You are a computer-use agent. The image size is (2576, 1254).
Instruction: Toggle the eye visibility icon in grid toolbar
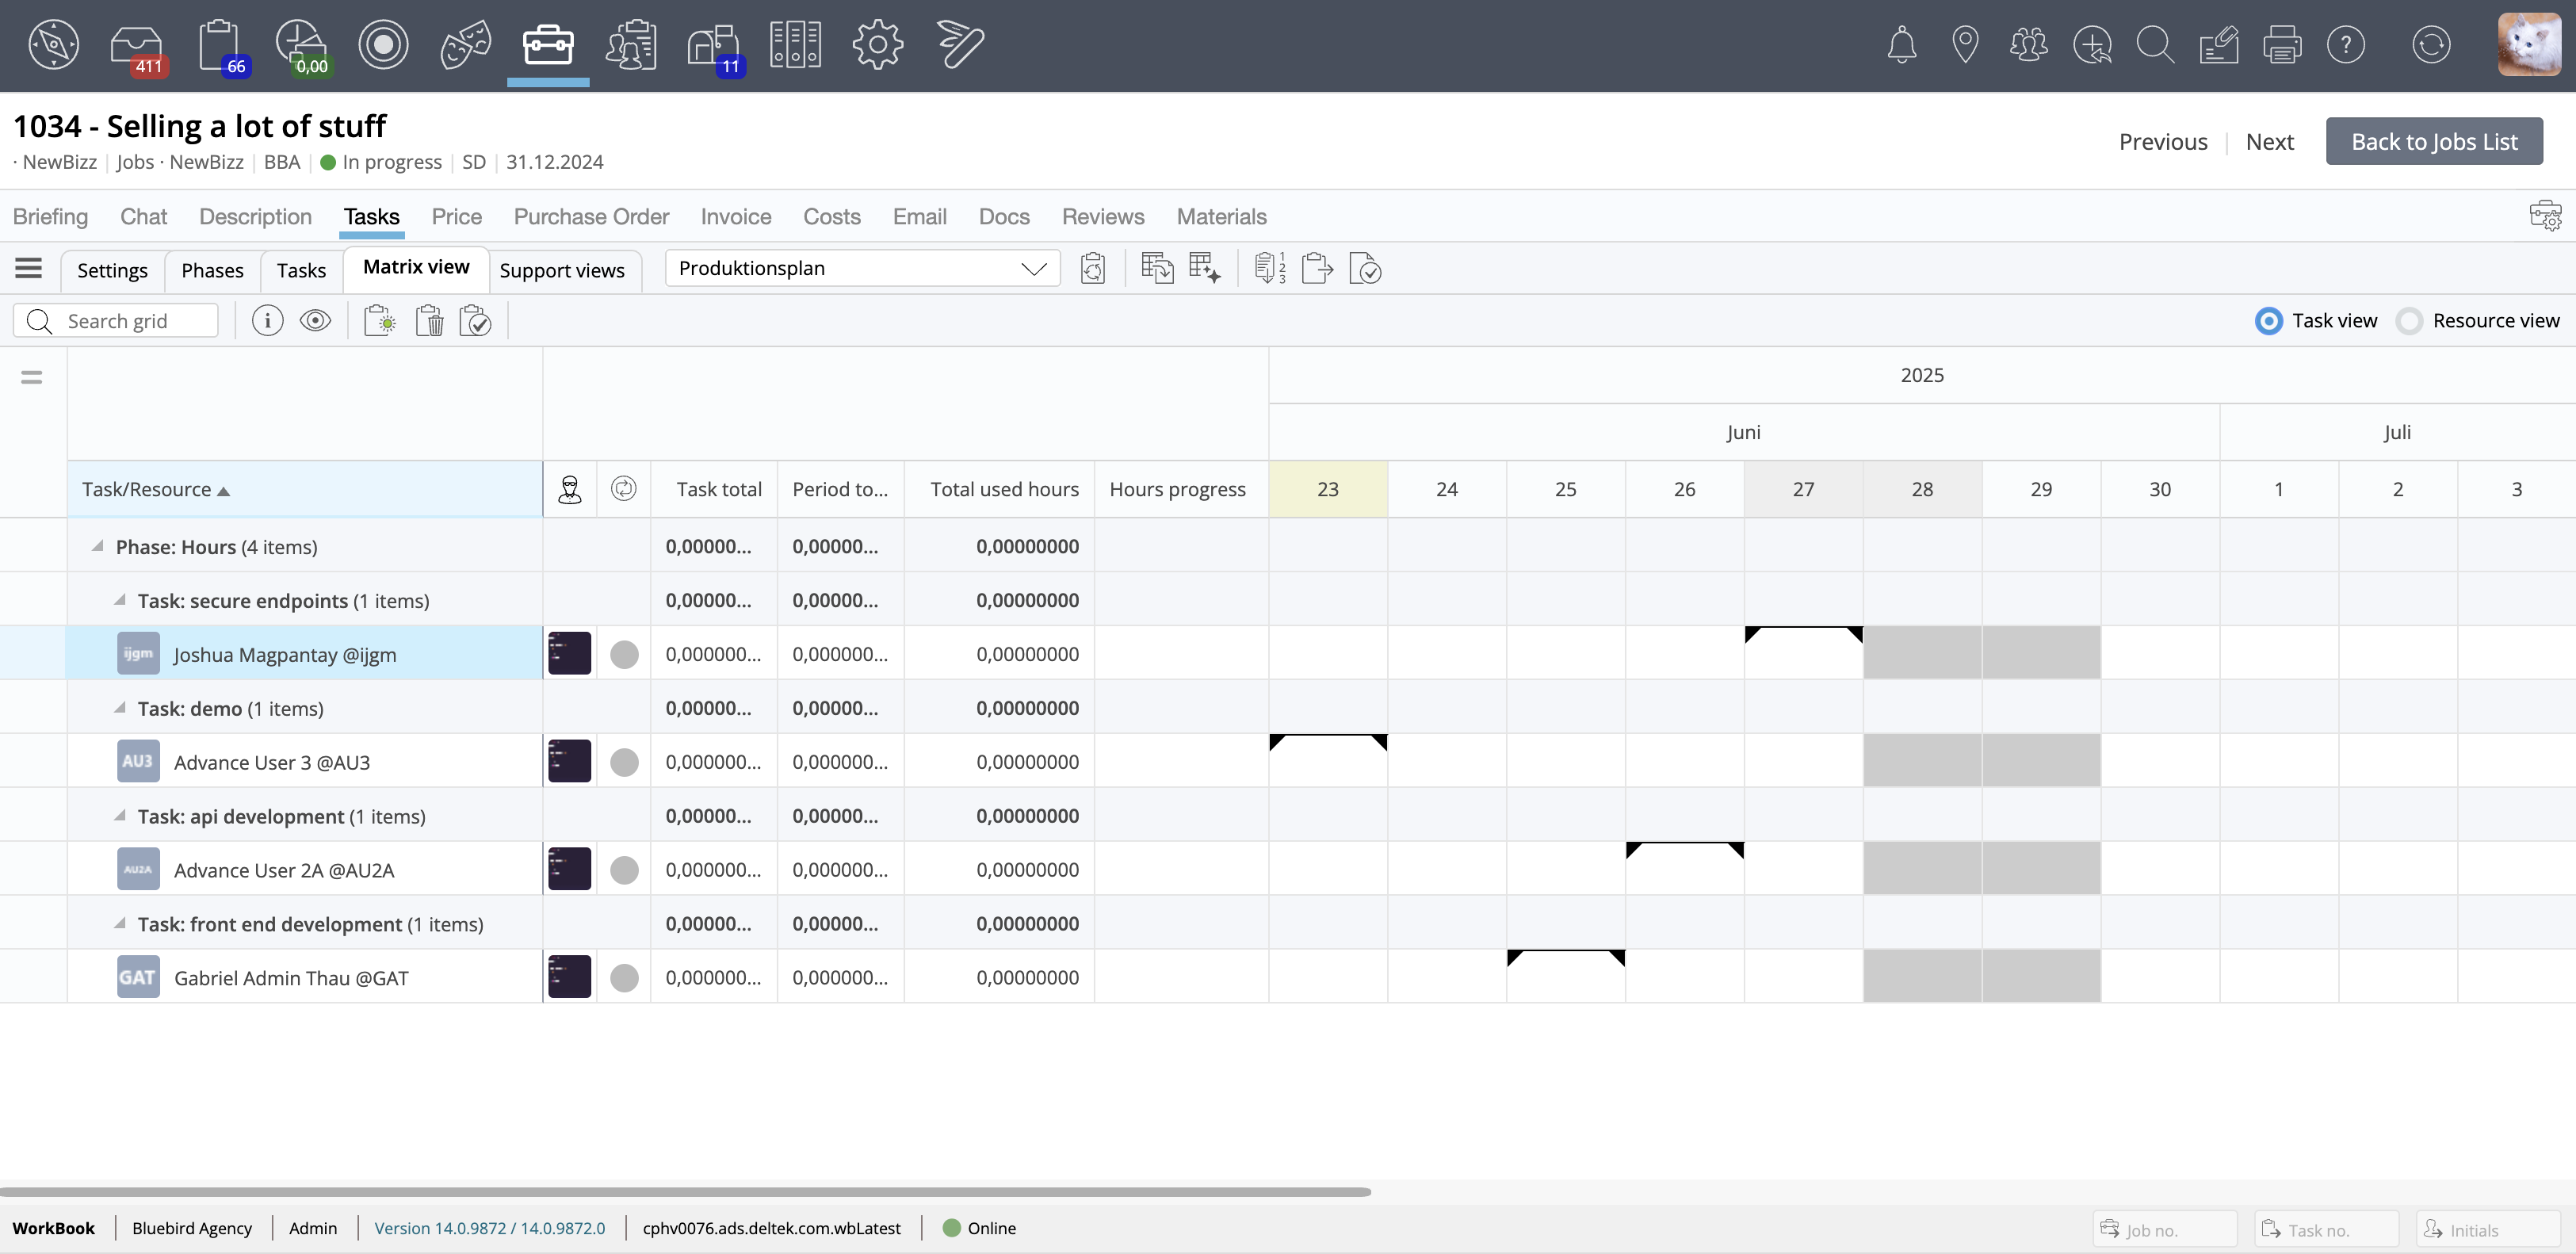click(x=315, y=321)
